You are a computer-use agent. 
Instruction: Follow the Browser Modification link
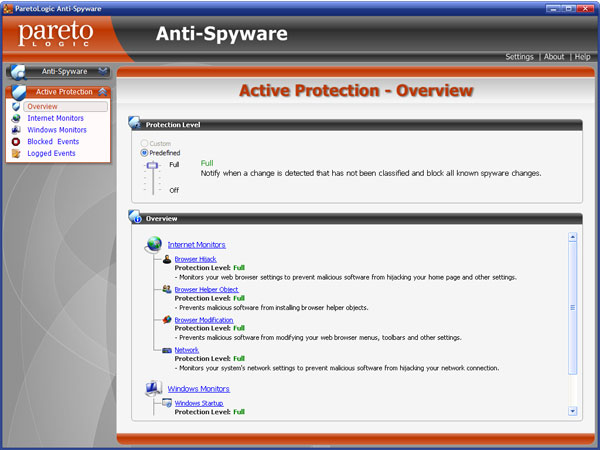(204, 320)
